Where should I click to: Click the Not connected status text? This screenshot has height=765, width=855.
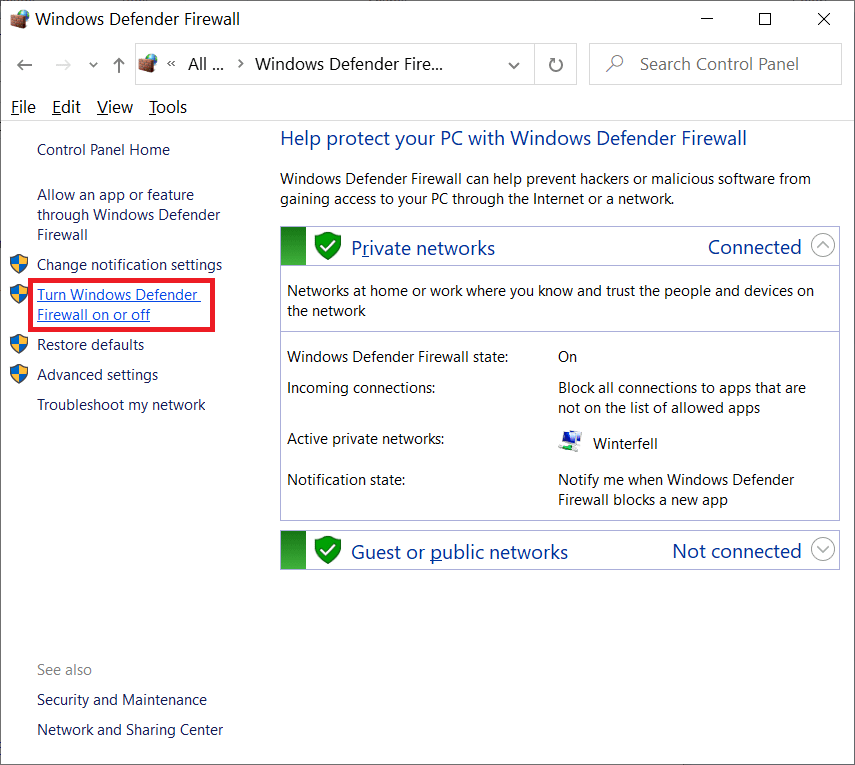[x=737, y=551]
